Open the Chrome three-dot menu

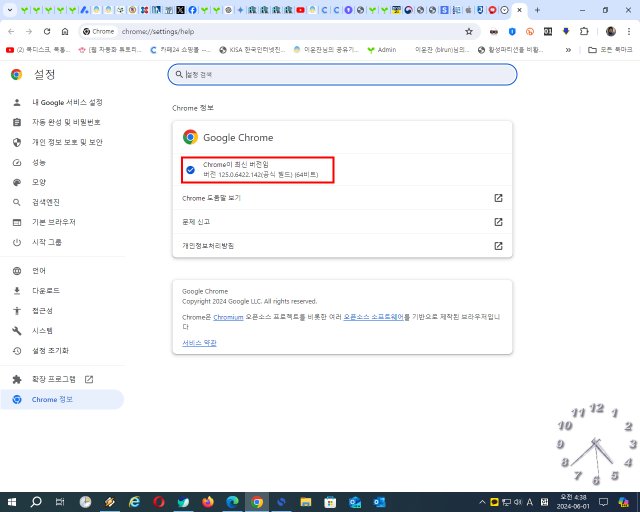click(629, 31)
